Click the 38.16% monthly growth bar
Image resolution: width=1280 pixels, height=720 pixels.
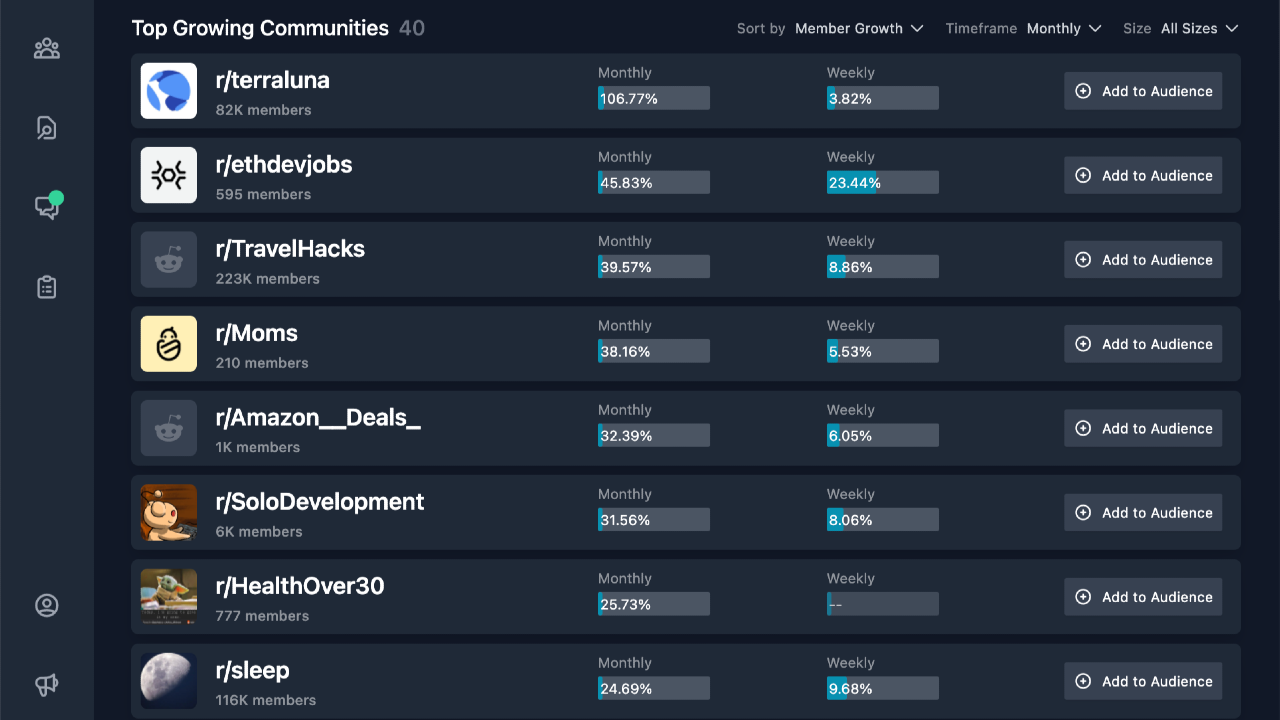pyautogui.click(x=654, y=351)
